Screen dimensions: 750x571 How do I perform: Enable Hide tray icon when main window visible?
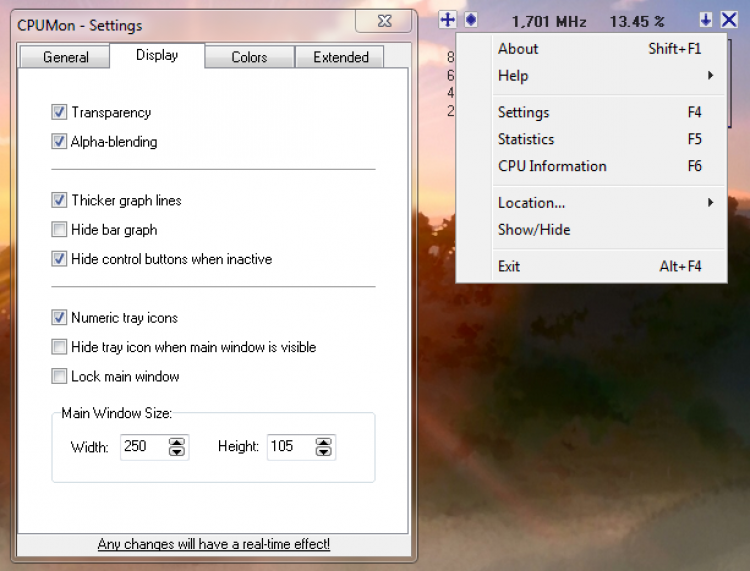(x=59, y=347)
